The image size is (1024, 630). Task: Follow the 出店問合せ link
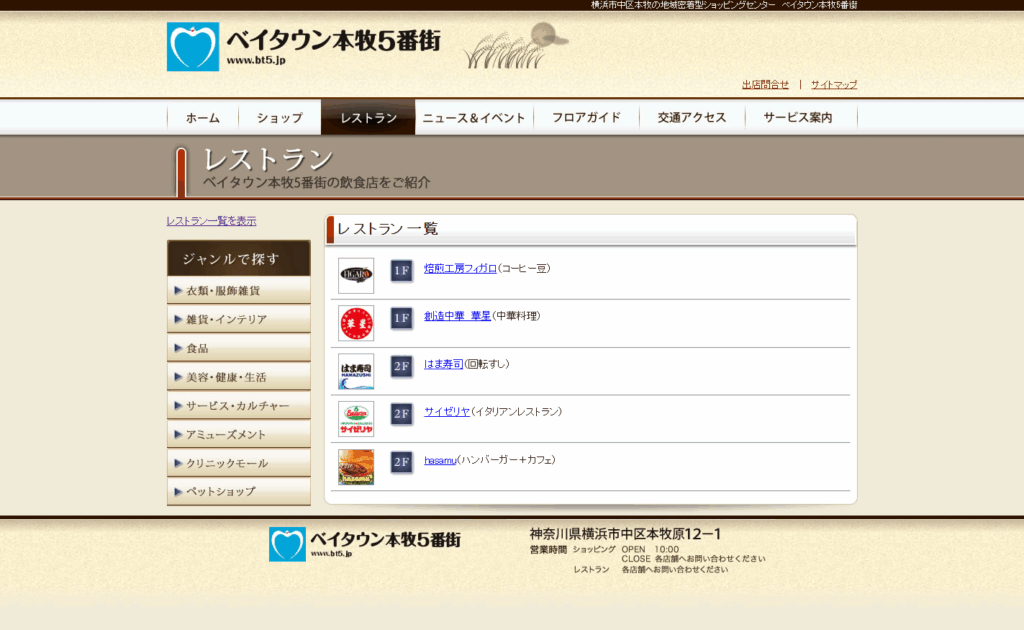coord(765,85)
